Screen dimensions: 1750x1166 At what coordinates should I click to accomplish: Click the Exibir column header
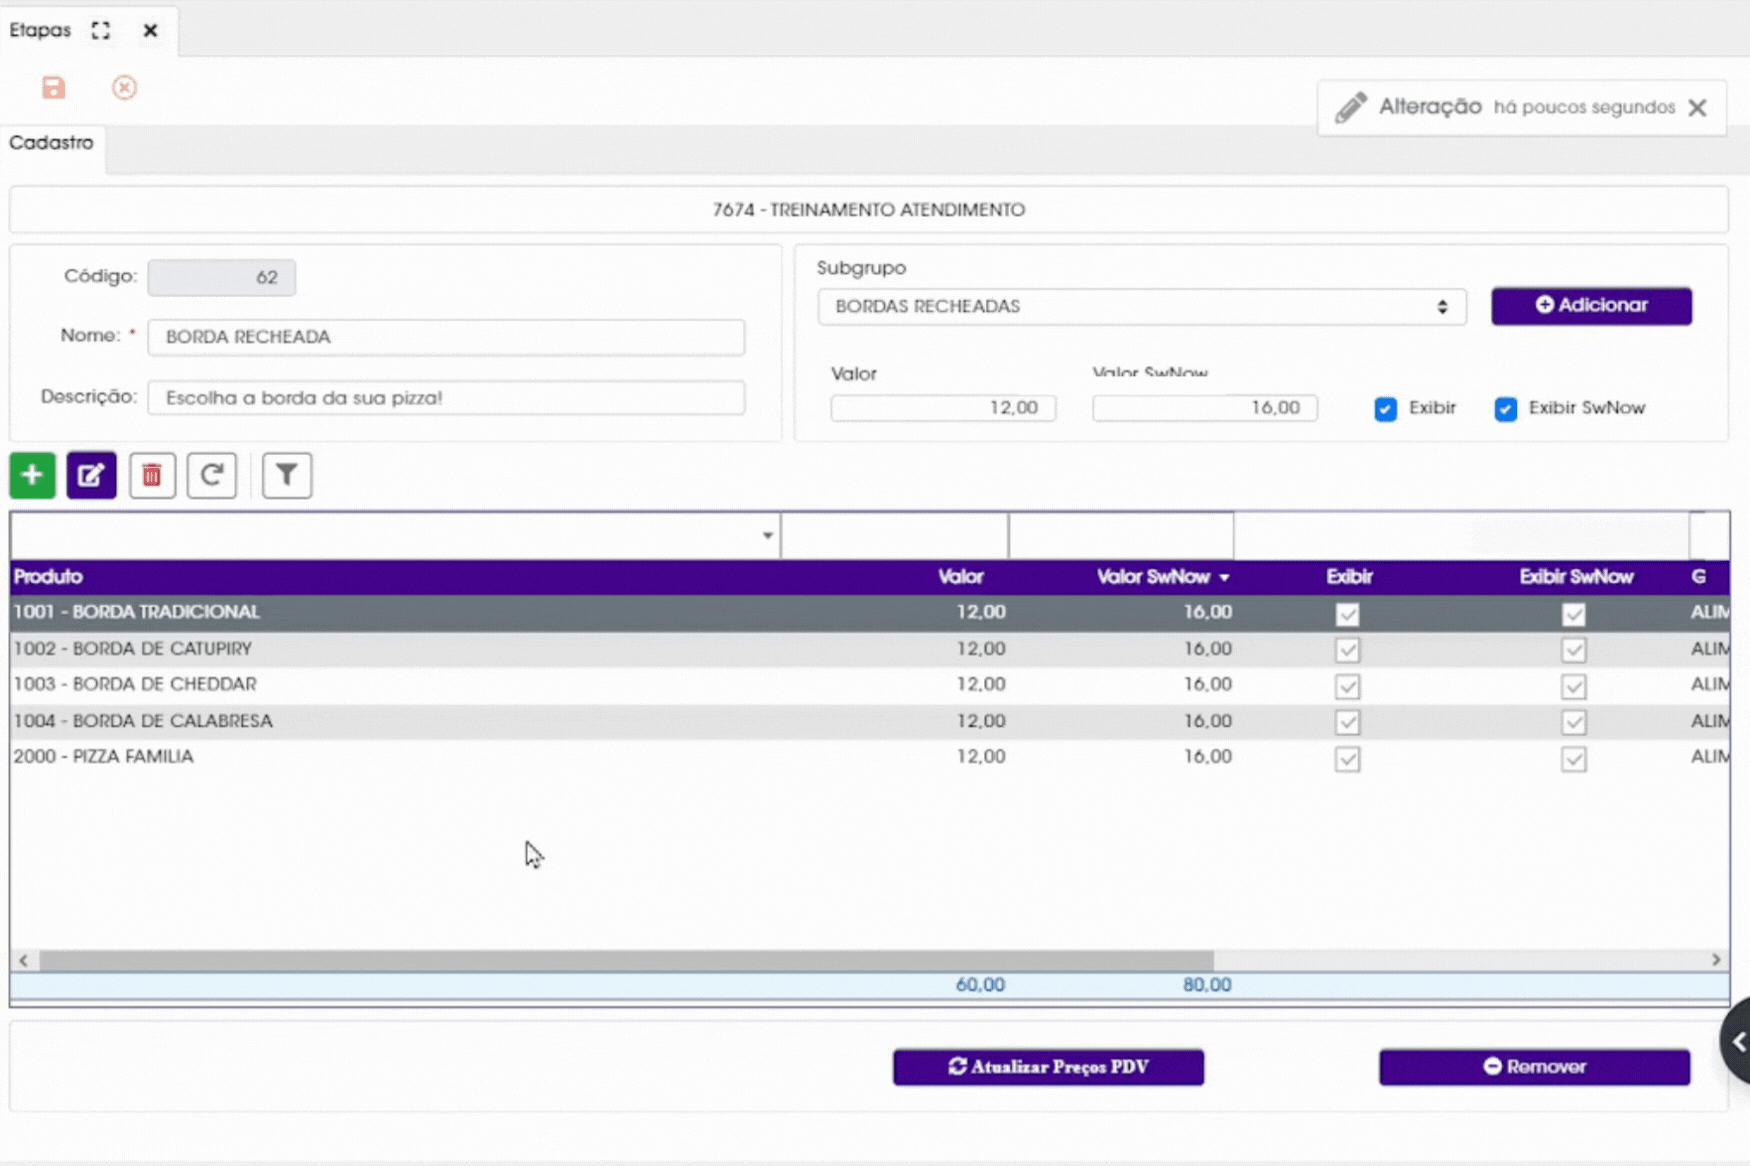tap(1349, 577)
